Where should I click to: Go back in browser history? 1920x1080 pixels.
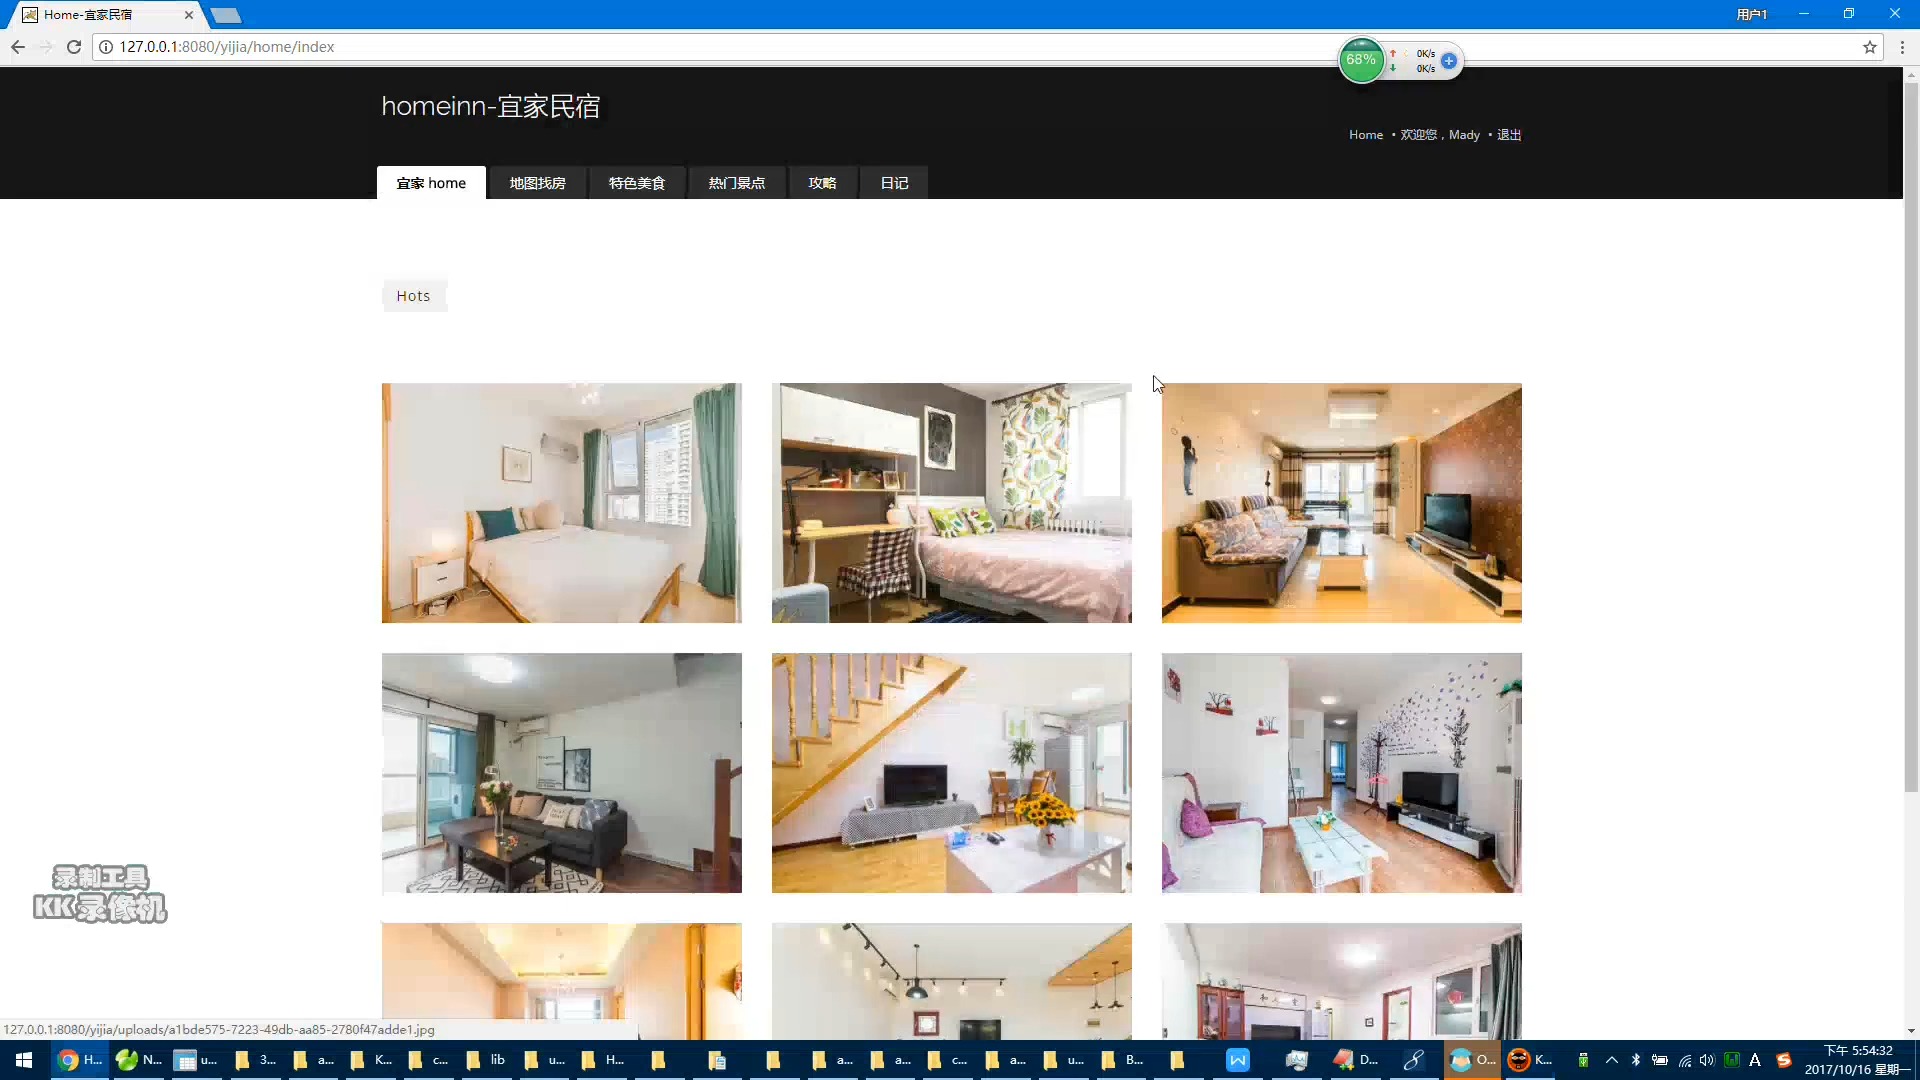[x=18, y=47]
